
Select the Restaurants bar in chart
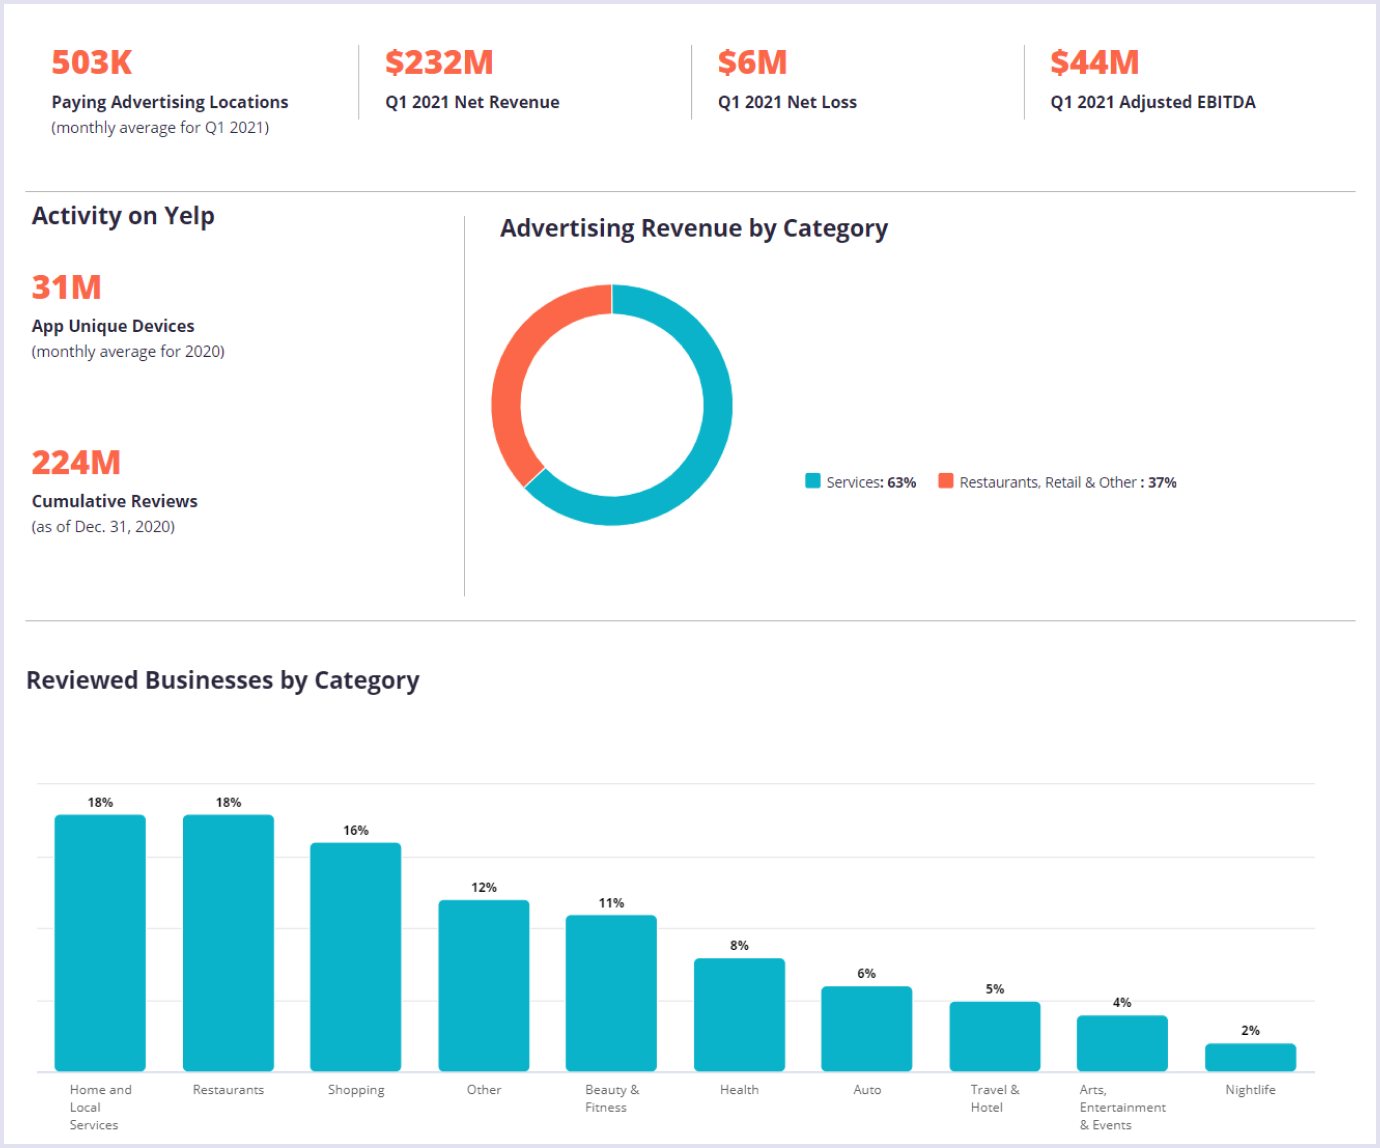pyautogui.click(x=228, y=943)
